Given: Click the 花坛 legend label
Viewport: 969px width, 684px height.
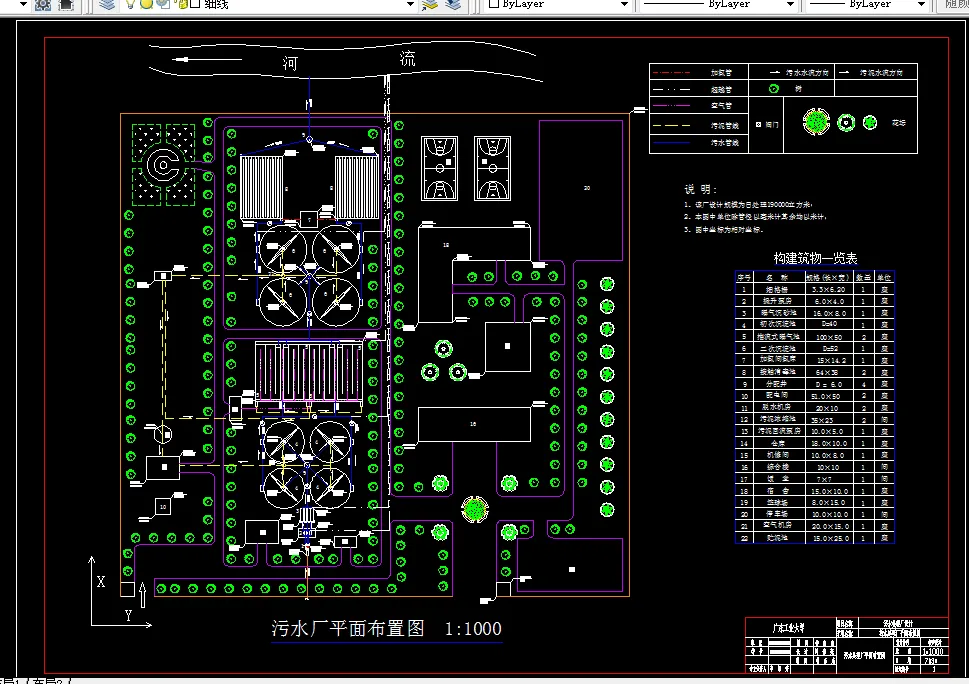Looking at the screenshot, I should (899, 123).
